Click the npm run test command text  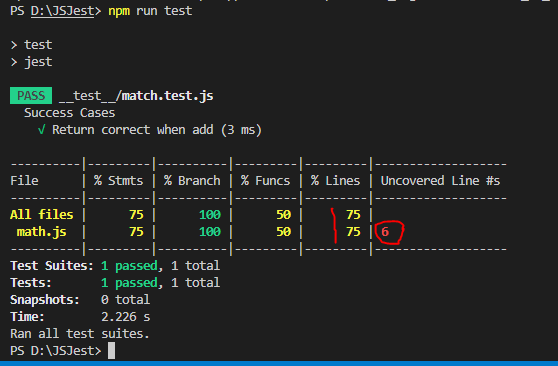150,11
